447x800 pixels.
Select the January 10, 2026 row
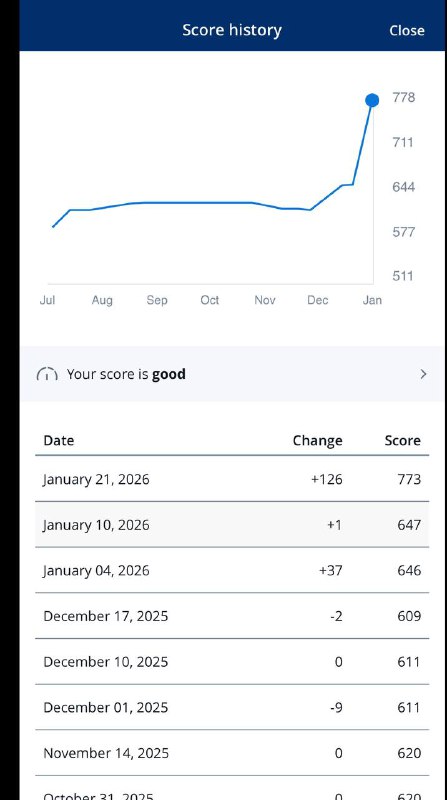(x=232, y=524)
